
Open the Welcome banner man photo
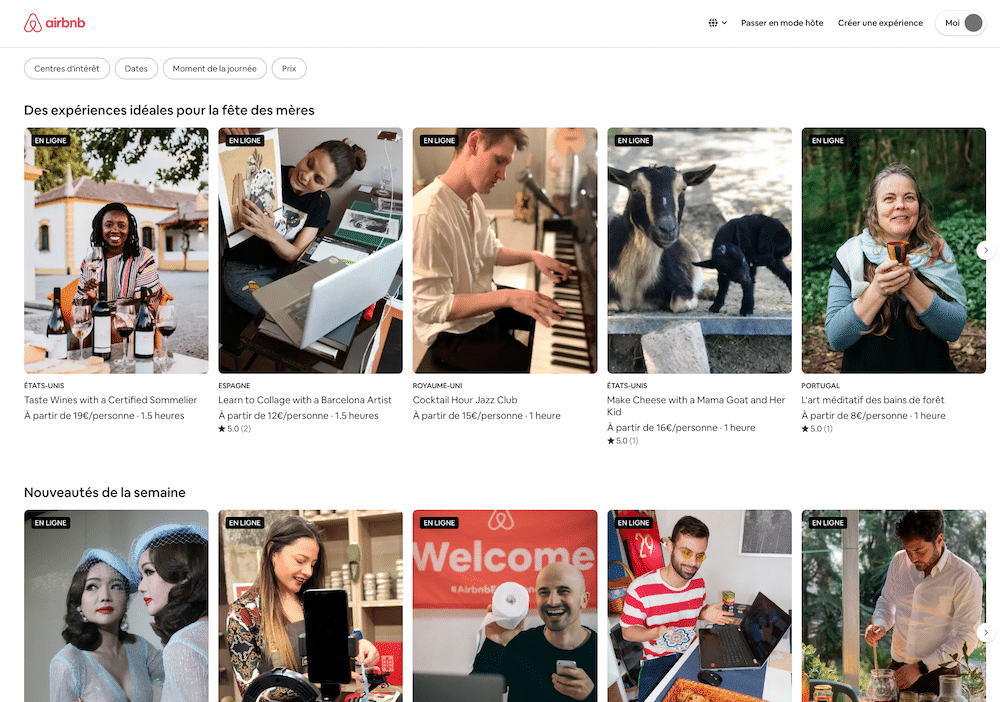pos(505,606)
